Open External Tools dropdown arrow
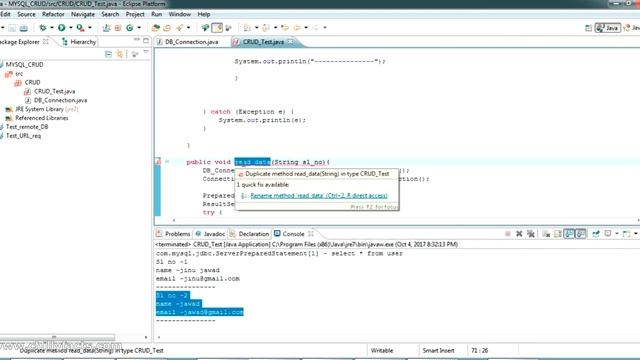 coord(90,28)
